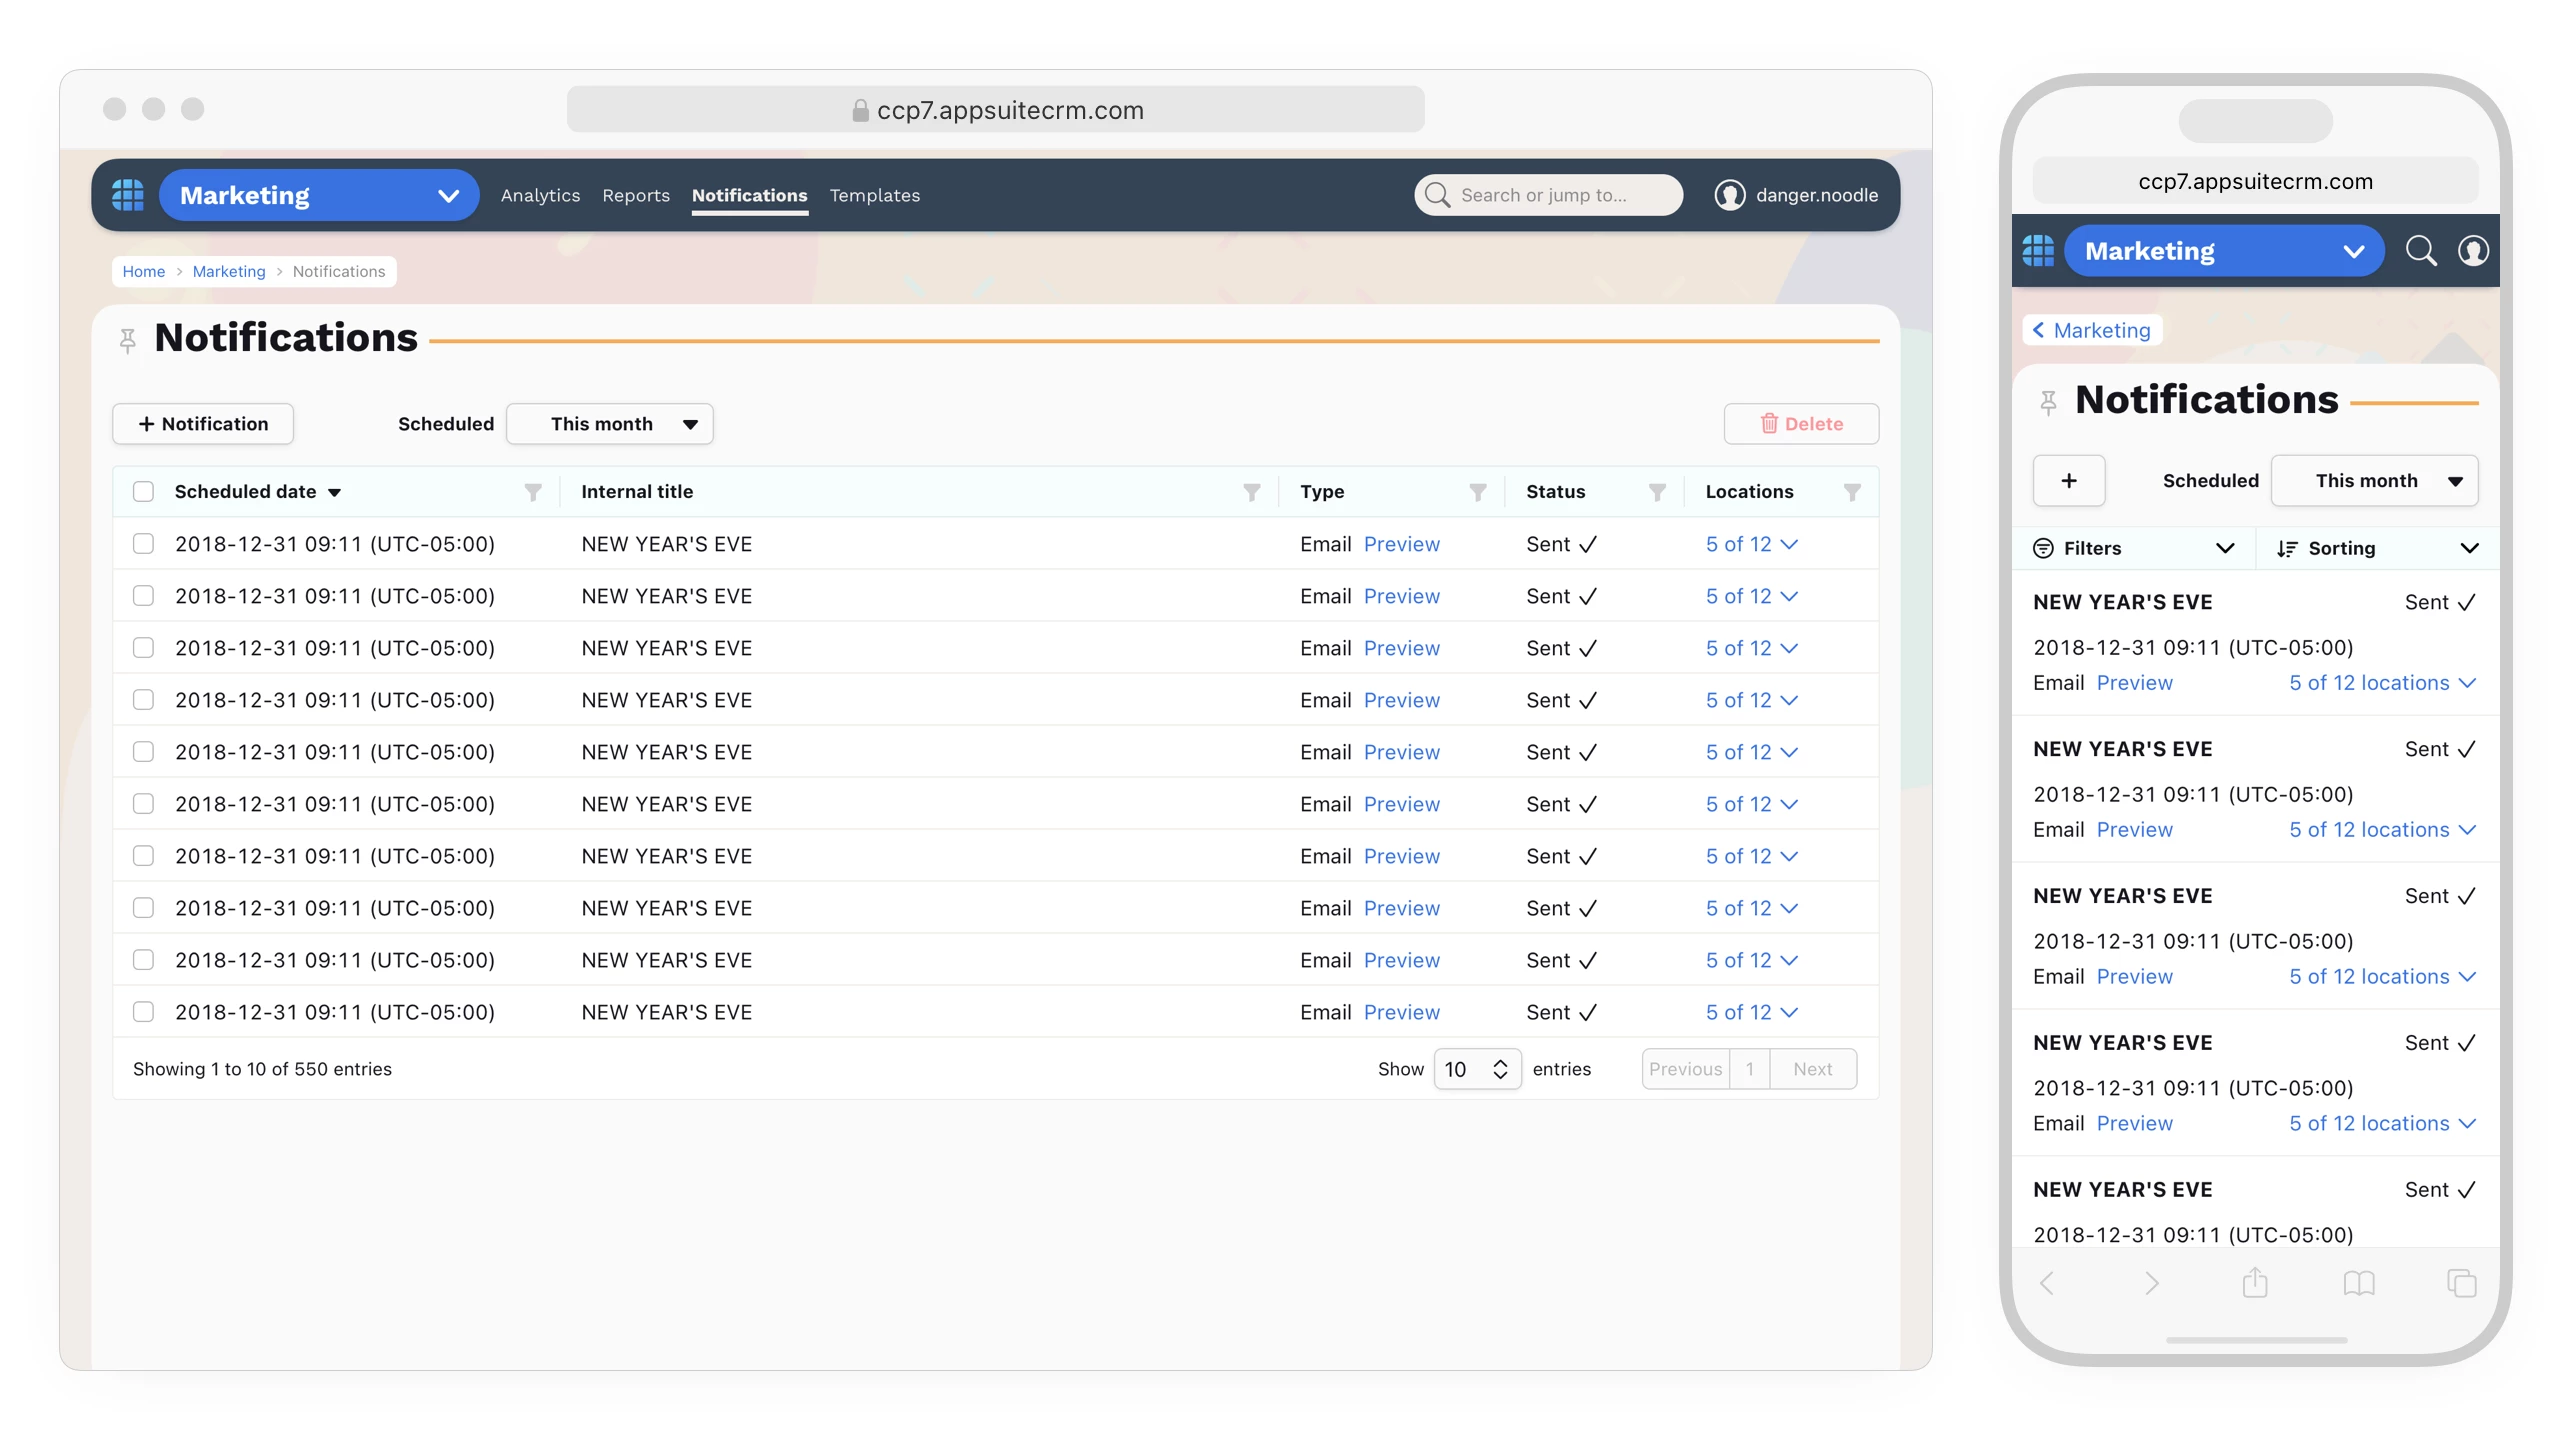Open the desktop Marketing module dropdown
This screenshot has width=2560, height=1440.
point(318,195)
